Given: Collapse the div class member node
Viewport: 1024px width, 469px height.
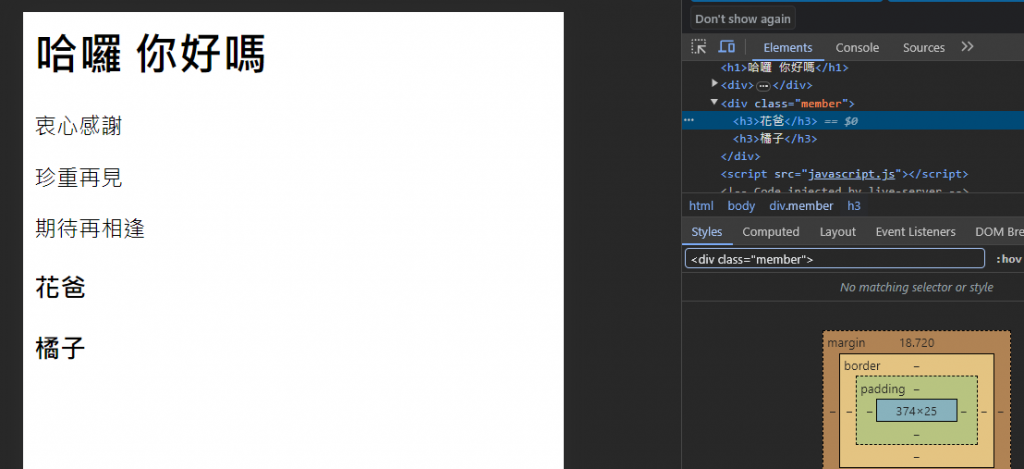Looking at the screenshot, I should (x=714, y=102).
